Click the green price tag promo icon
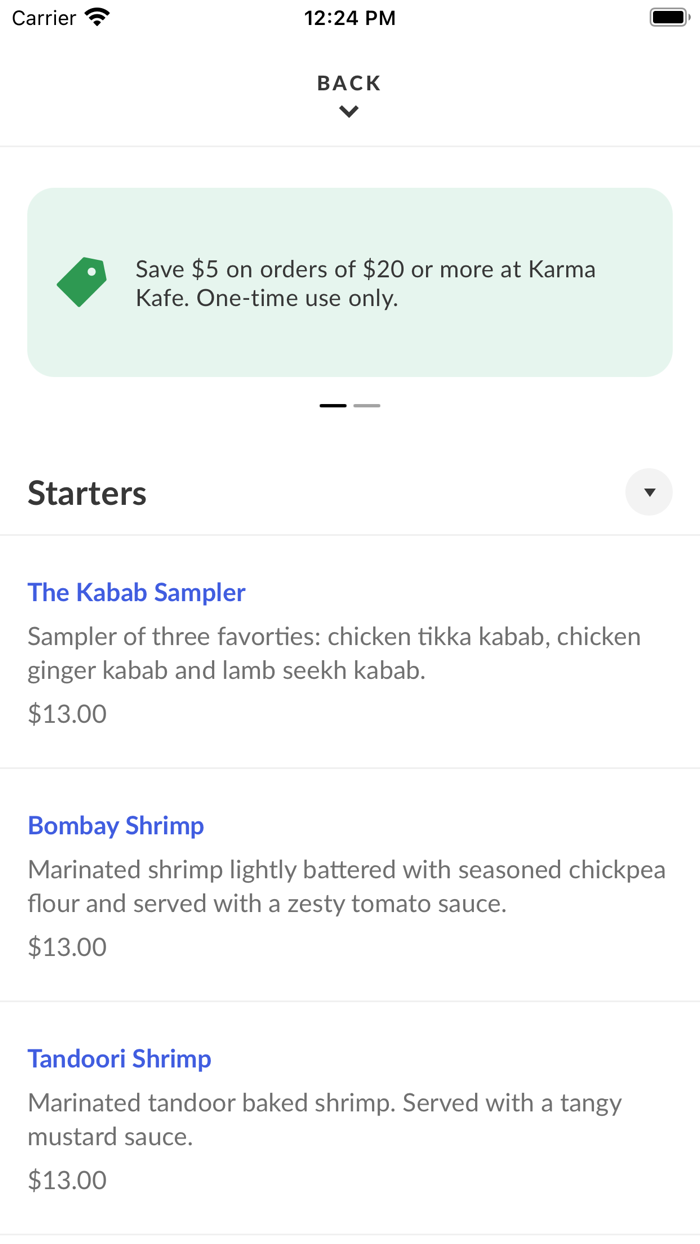700x1244 pixels. tap(80, 282)
